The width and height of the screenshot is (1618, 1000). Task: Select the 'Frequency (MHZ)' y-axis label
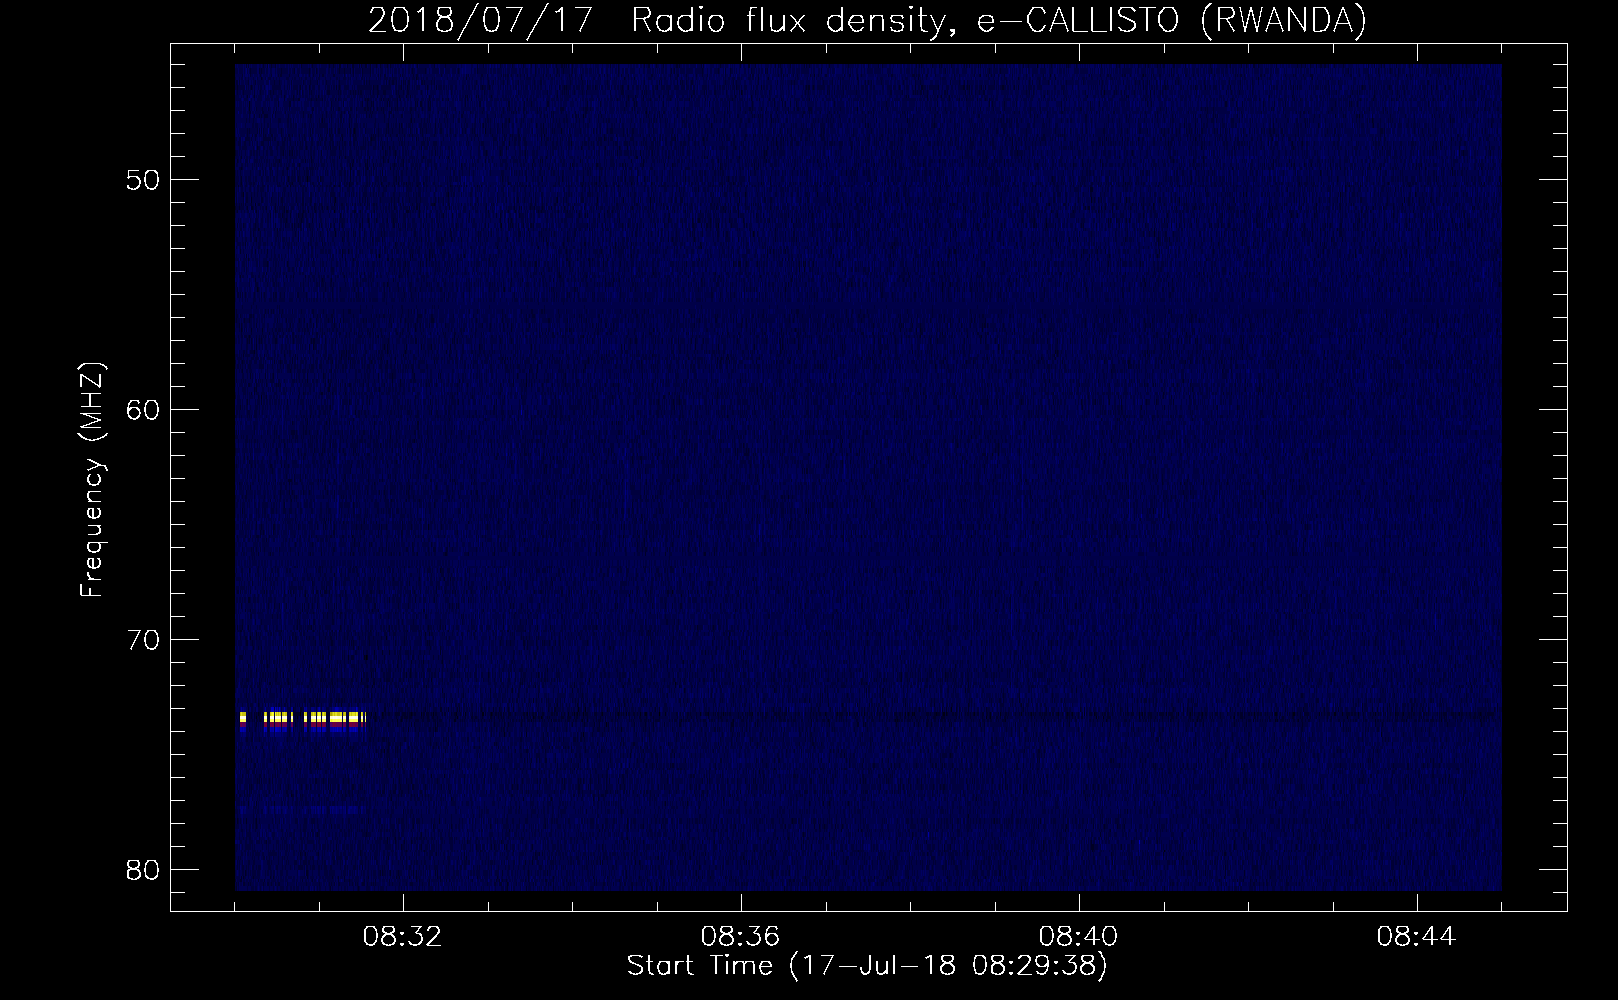pos(92,480)
